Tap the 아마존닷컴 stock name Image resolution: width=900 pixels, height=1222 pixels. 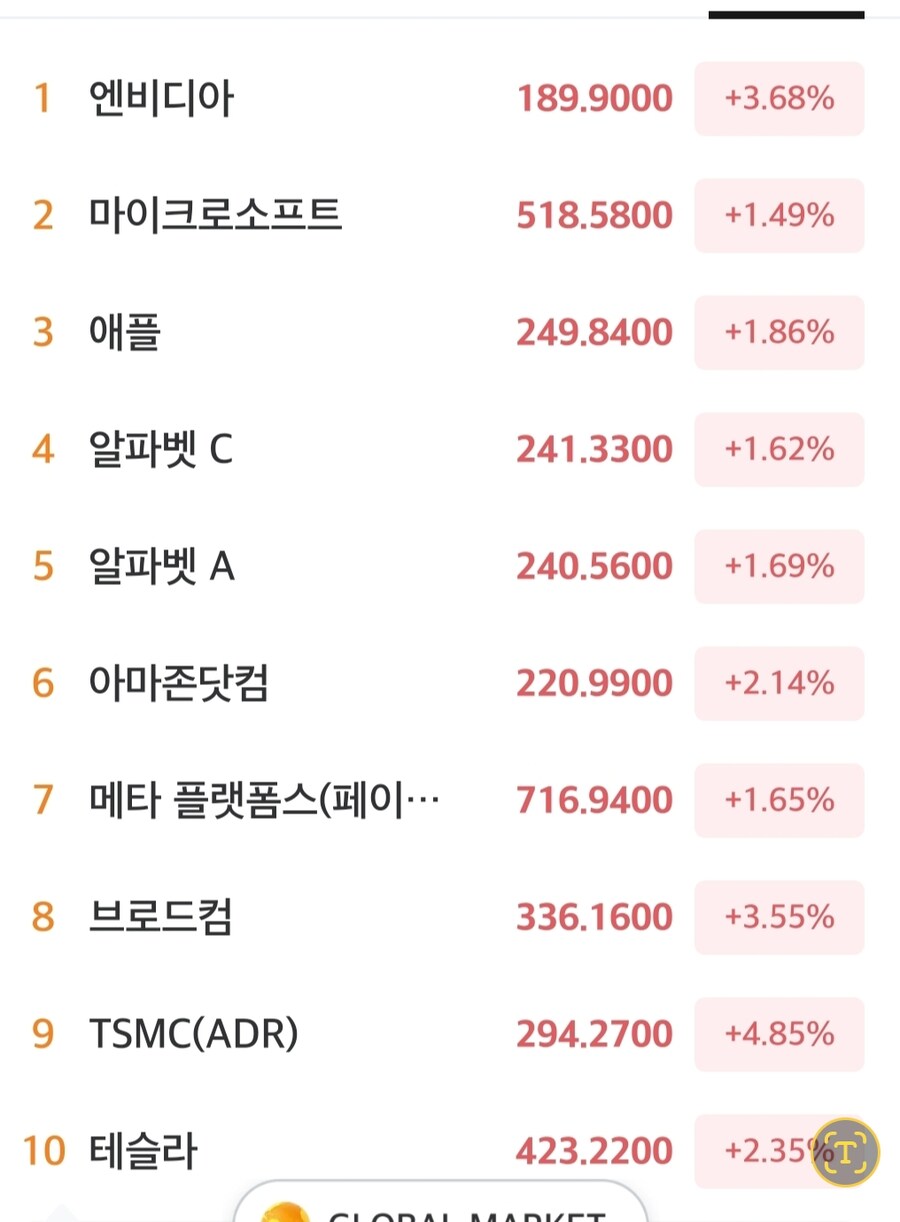pos(179,684)
